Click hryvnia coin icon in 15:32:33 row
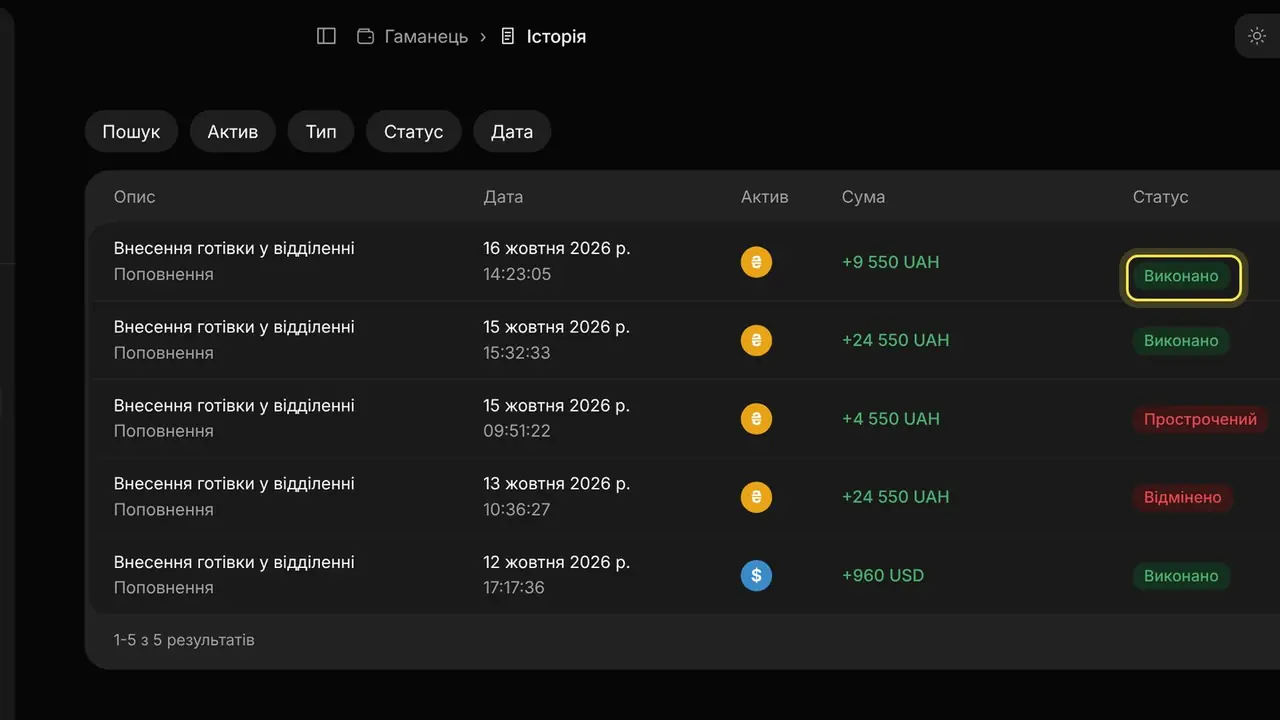This screenshot has width=1280, height=720. [756, 340]
